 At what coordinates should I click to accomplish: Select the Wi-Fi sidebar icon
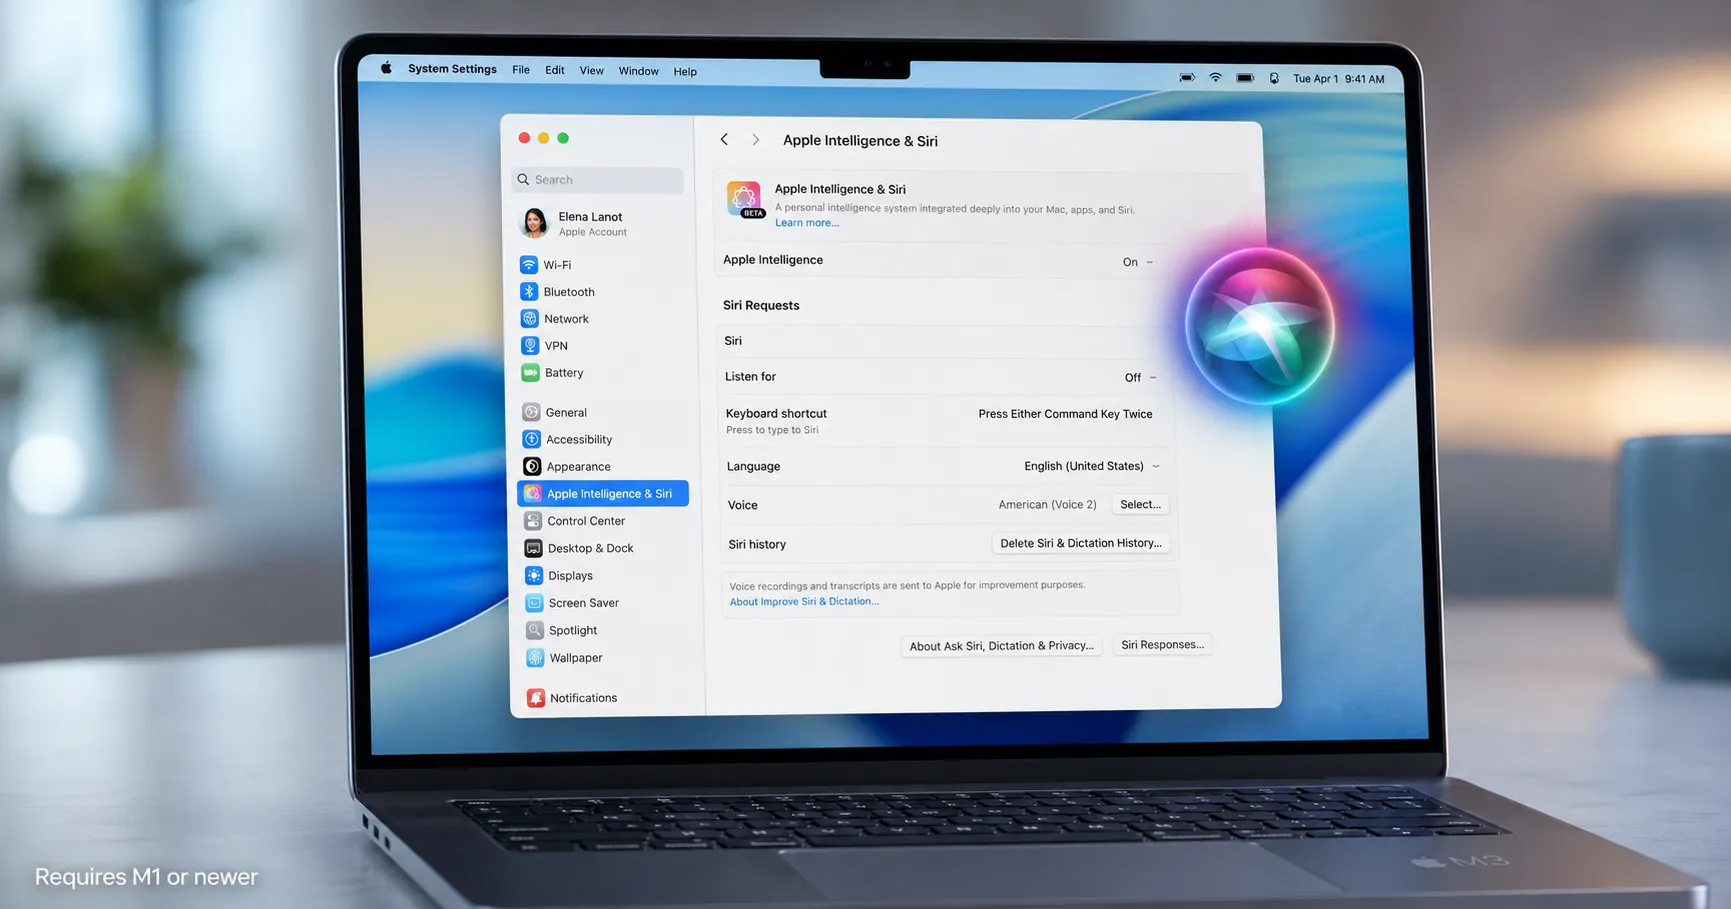(529, 265)
